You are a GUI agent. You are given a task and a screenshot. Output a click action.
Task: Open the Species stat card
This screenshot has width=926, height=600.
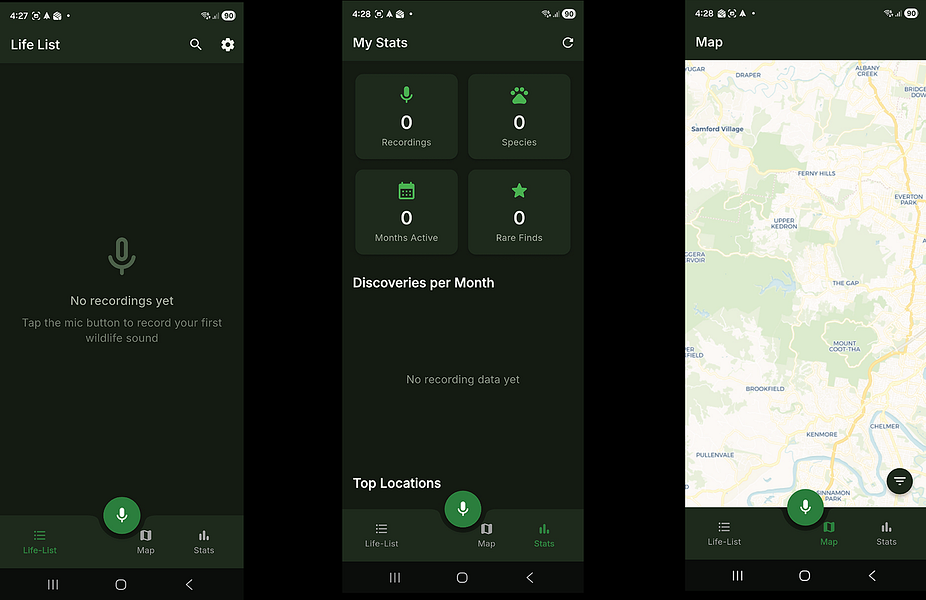(x=519, y=116)
